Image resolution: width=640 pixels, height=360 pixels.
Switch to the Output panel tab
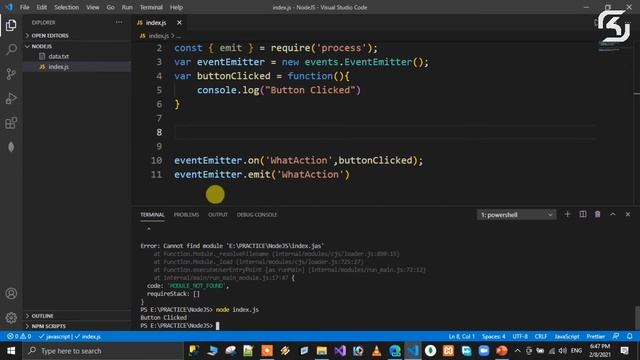point(218,215)
